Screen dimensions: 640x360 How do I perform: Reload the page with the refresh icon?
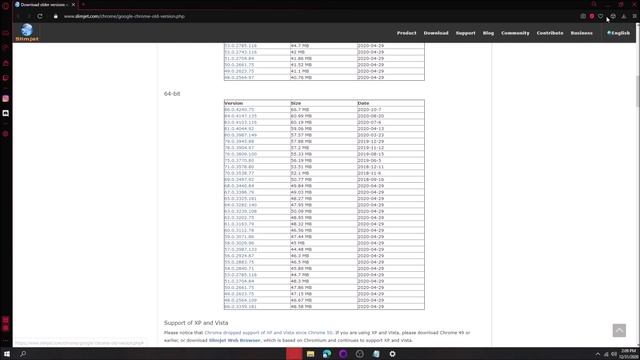click(40, 16)
